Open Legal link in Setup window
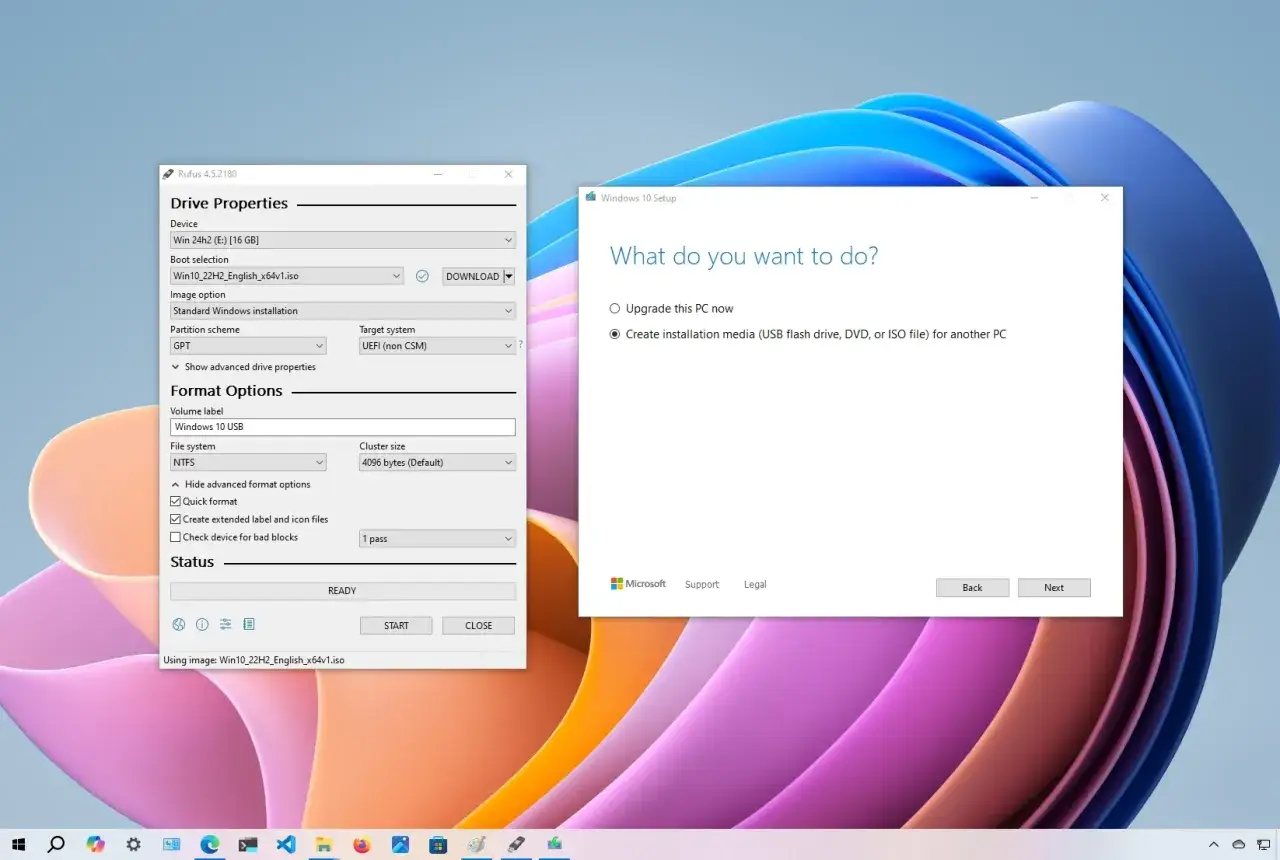Screen dimensions: 1280x860 coord(755,584)
